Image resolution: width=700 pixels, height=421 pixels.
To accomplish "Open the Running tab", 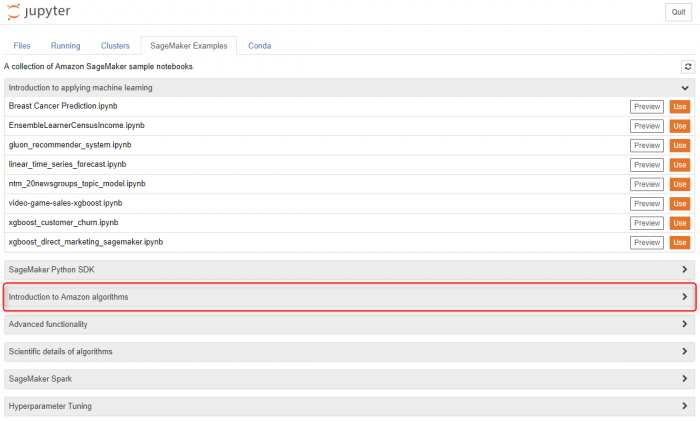I will point(66,46).
